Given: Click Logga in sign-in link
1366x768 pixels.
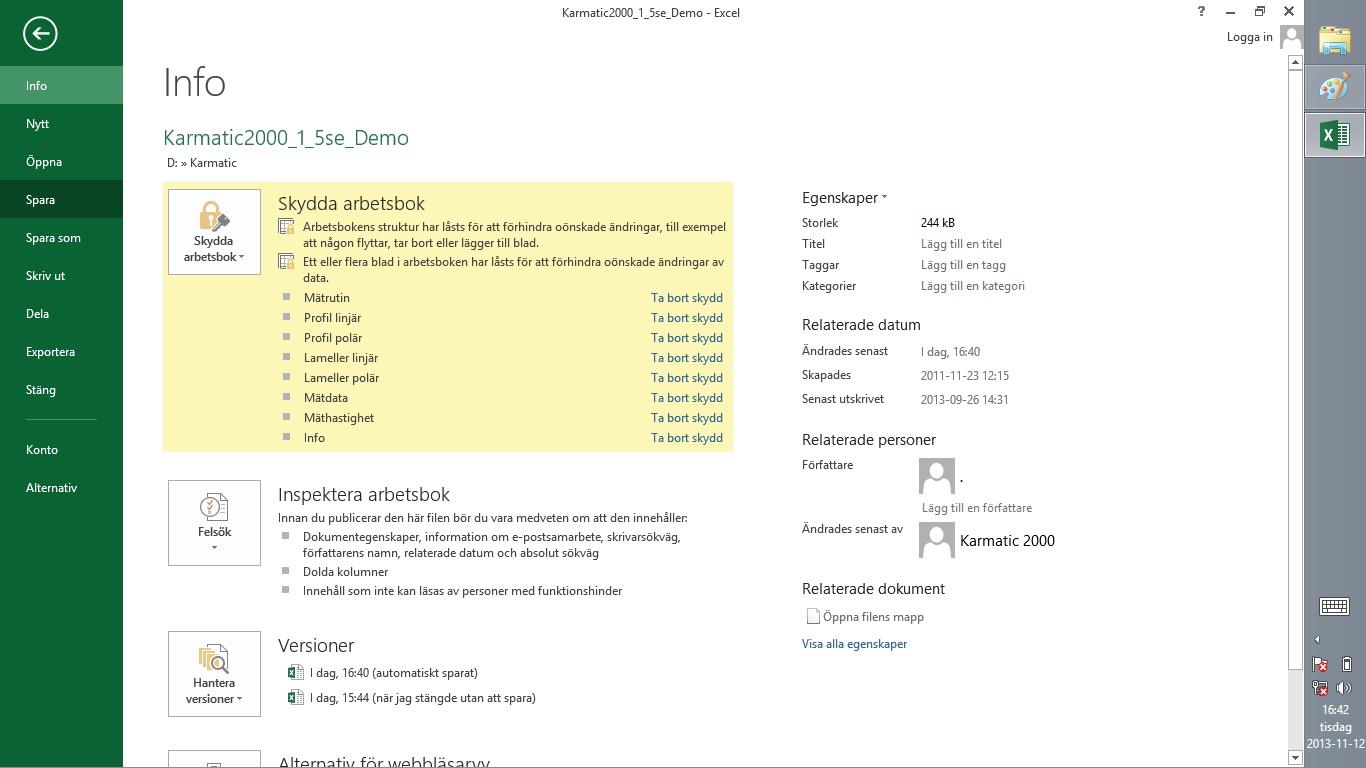Looking at the screenshot, I should tap(1250, 37).
